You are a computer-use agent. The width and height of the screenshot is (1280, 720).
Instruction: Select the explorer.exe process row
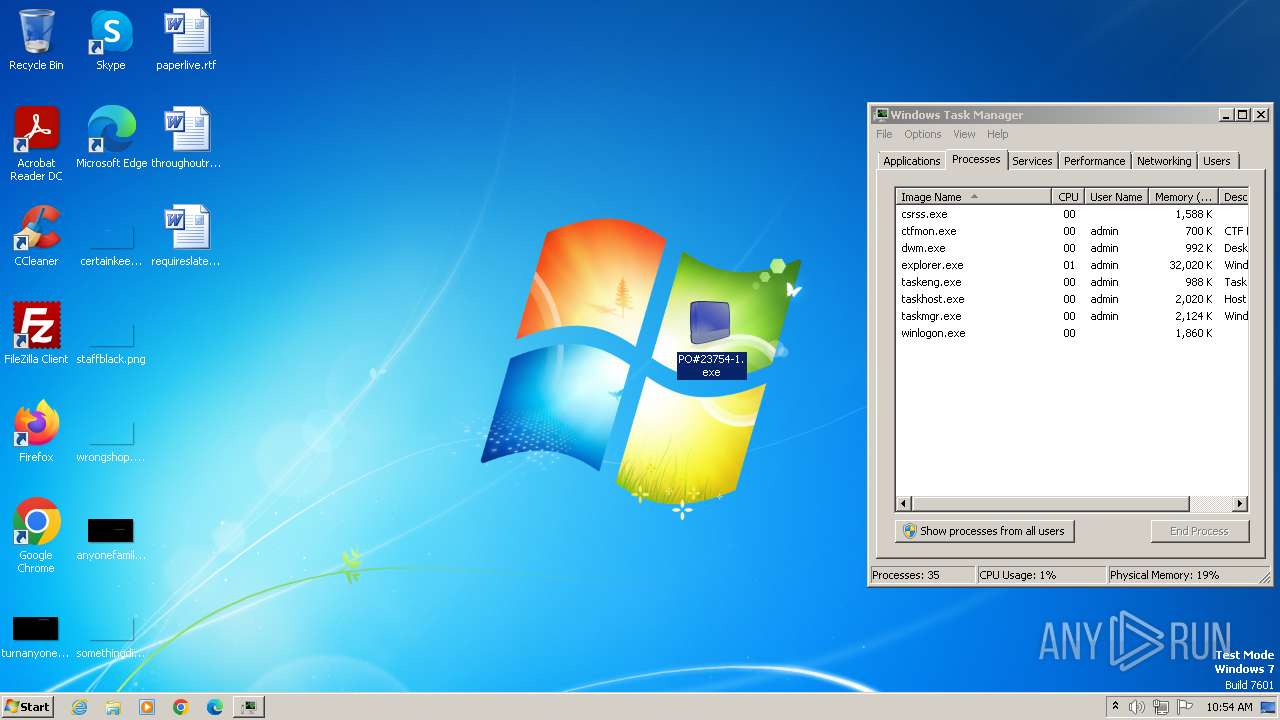point(1072,265)
